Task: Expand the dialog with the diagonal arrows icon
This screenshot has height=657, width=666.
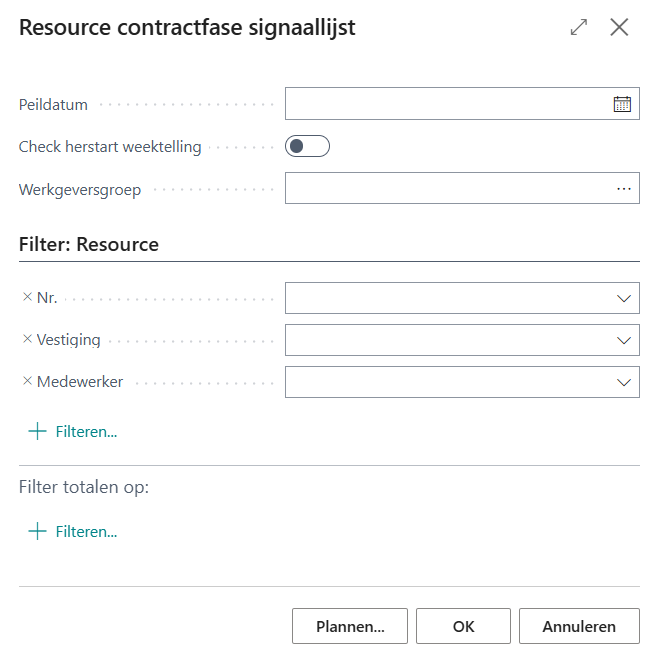Action: [579, 28]
